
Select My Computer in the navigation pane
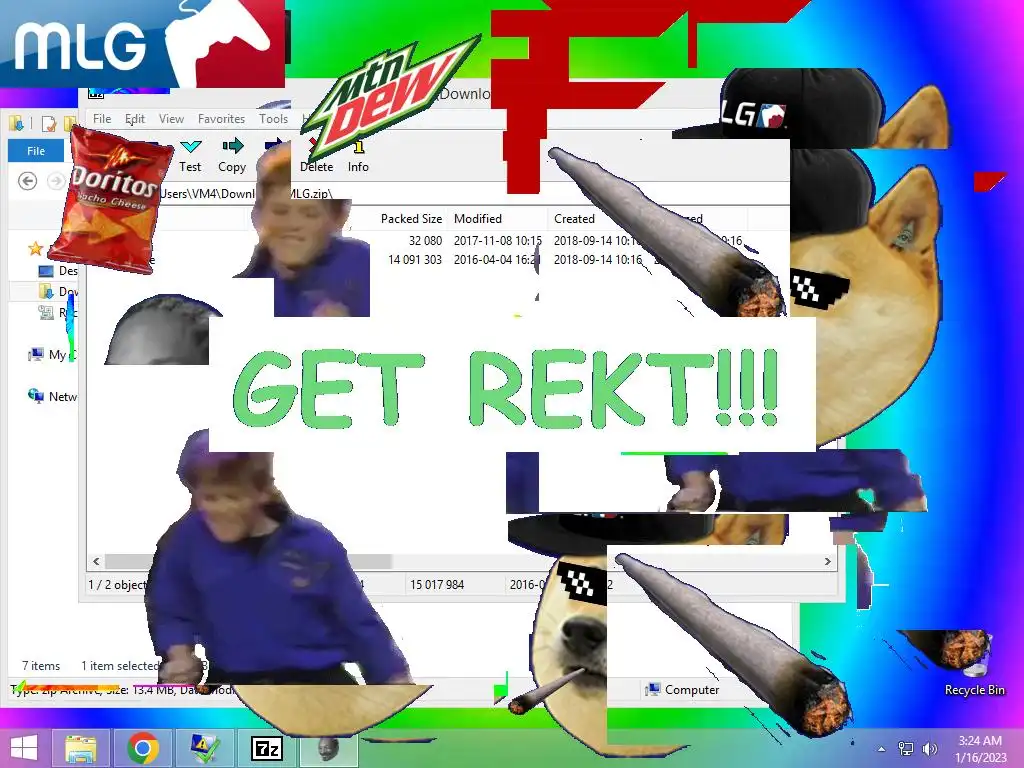(x=52, y=355)
